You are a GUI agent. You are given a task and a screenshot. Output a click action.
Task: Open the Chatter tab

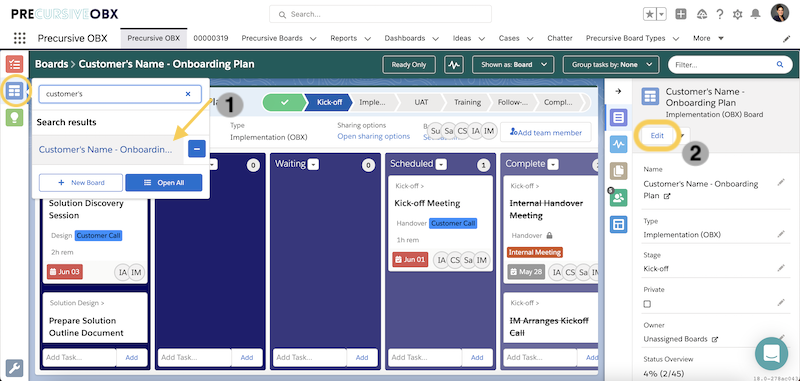560,38
